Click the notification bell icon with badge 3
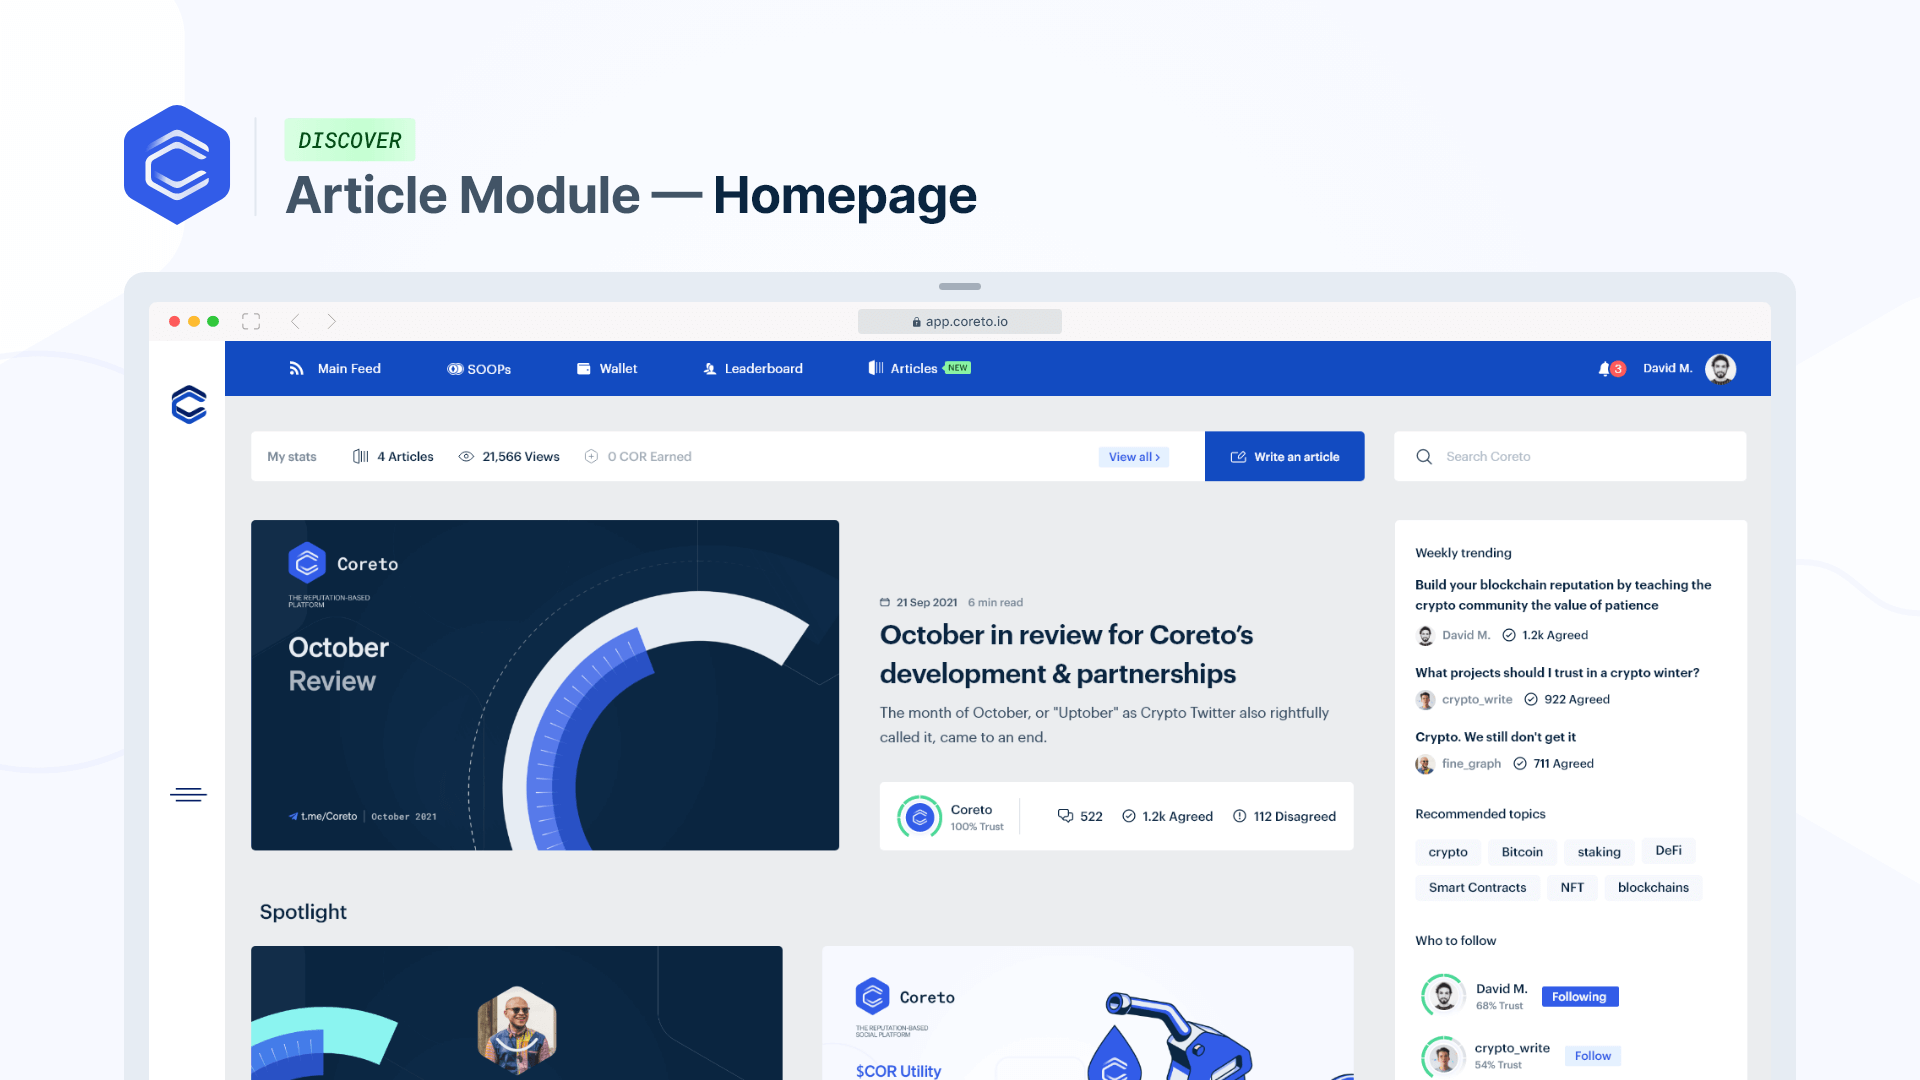The height and width of the screenshot is (1080, 1920). pos(1607,368)
